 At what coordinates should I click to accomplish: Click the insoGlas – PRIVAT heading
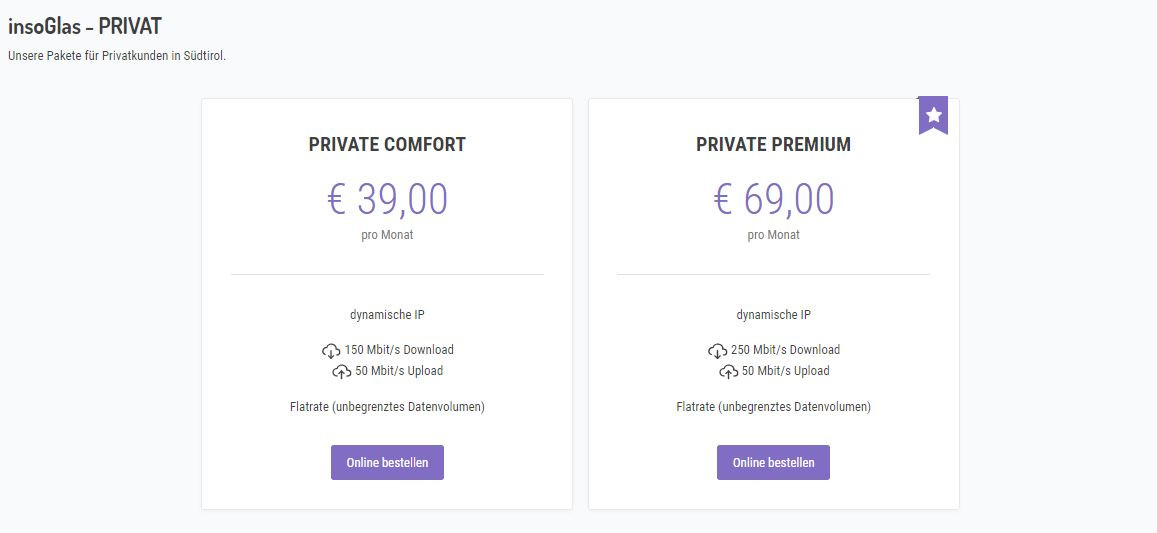(85, 27)
